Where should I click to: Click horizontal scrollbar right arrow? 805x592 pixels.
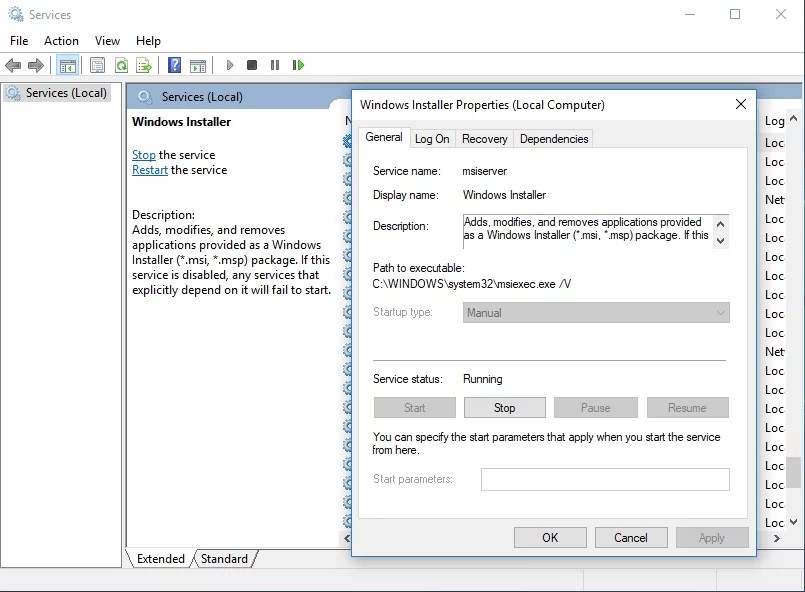(x=777, y=538)
